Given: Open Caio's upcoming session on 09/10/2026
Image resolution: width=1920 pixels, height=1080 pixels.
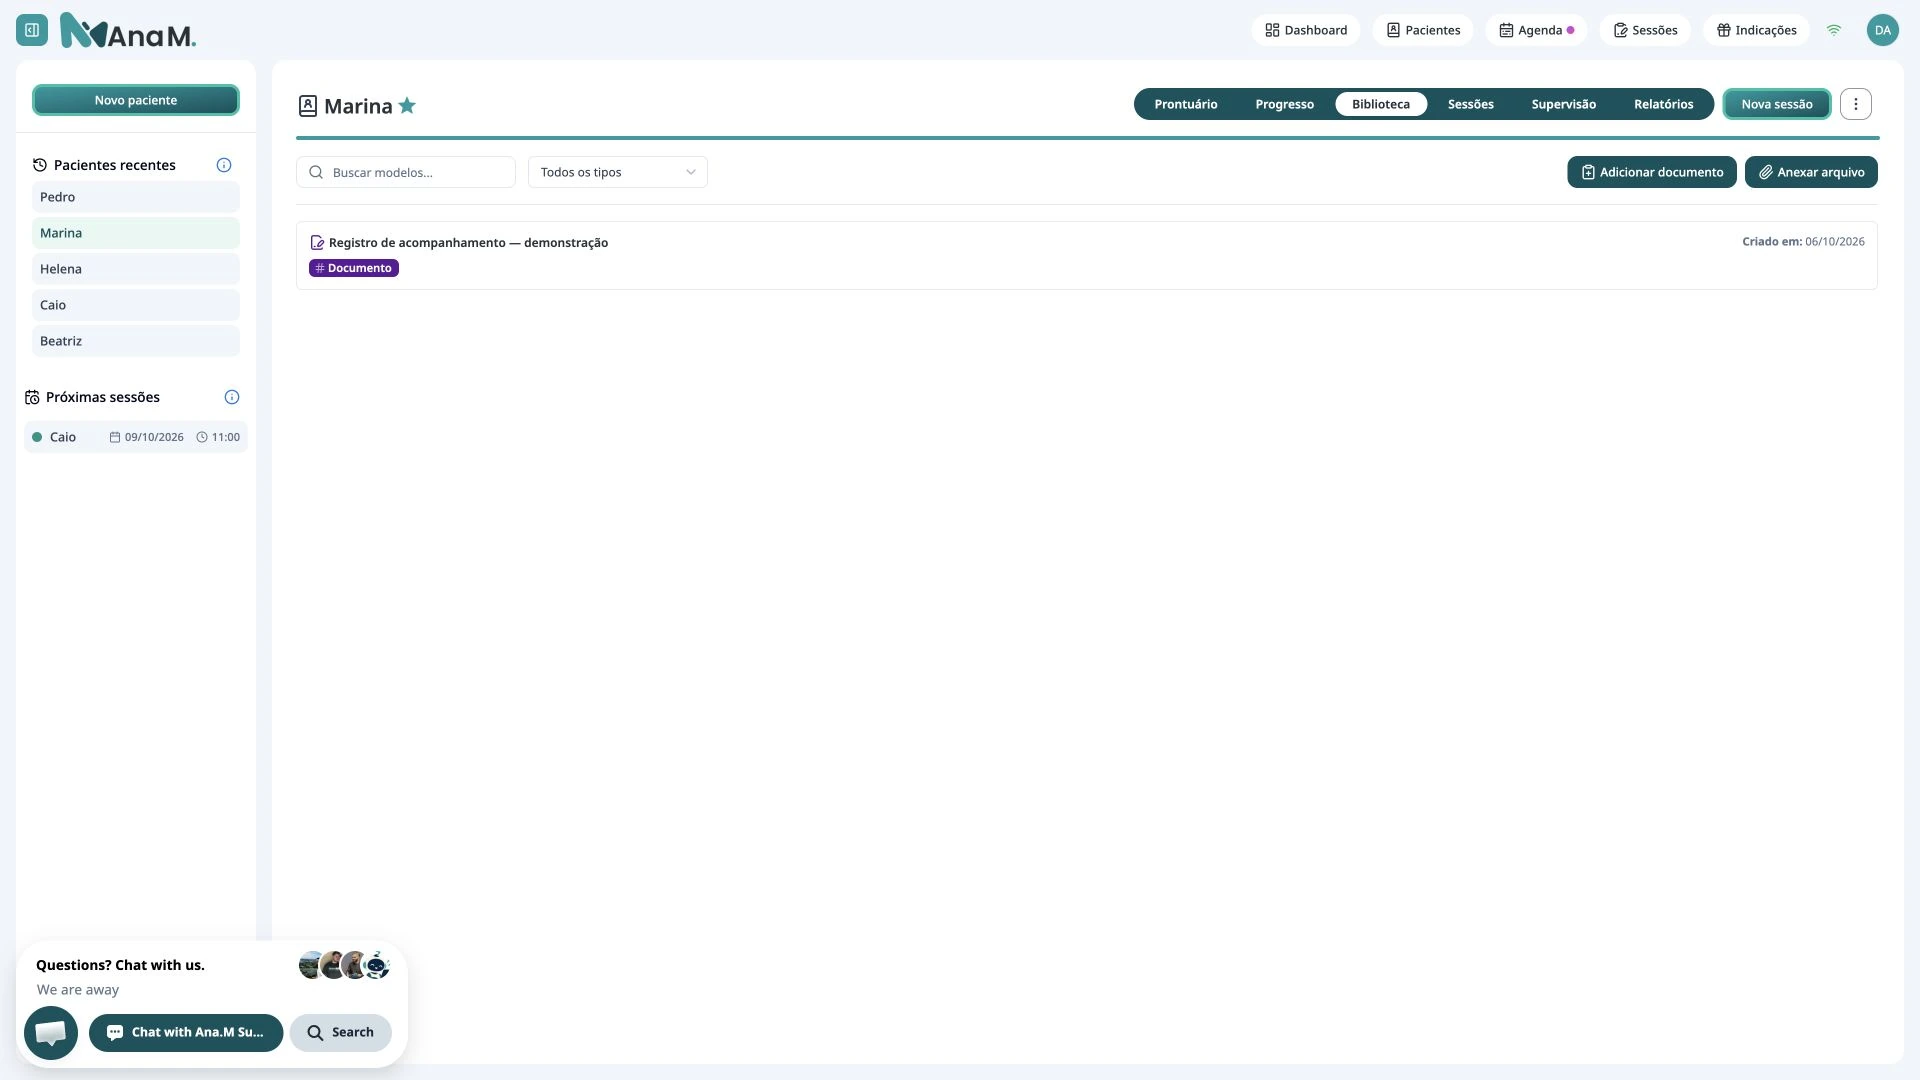Looking at the screenshot, I should coord(136,437).
